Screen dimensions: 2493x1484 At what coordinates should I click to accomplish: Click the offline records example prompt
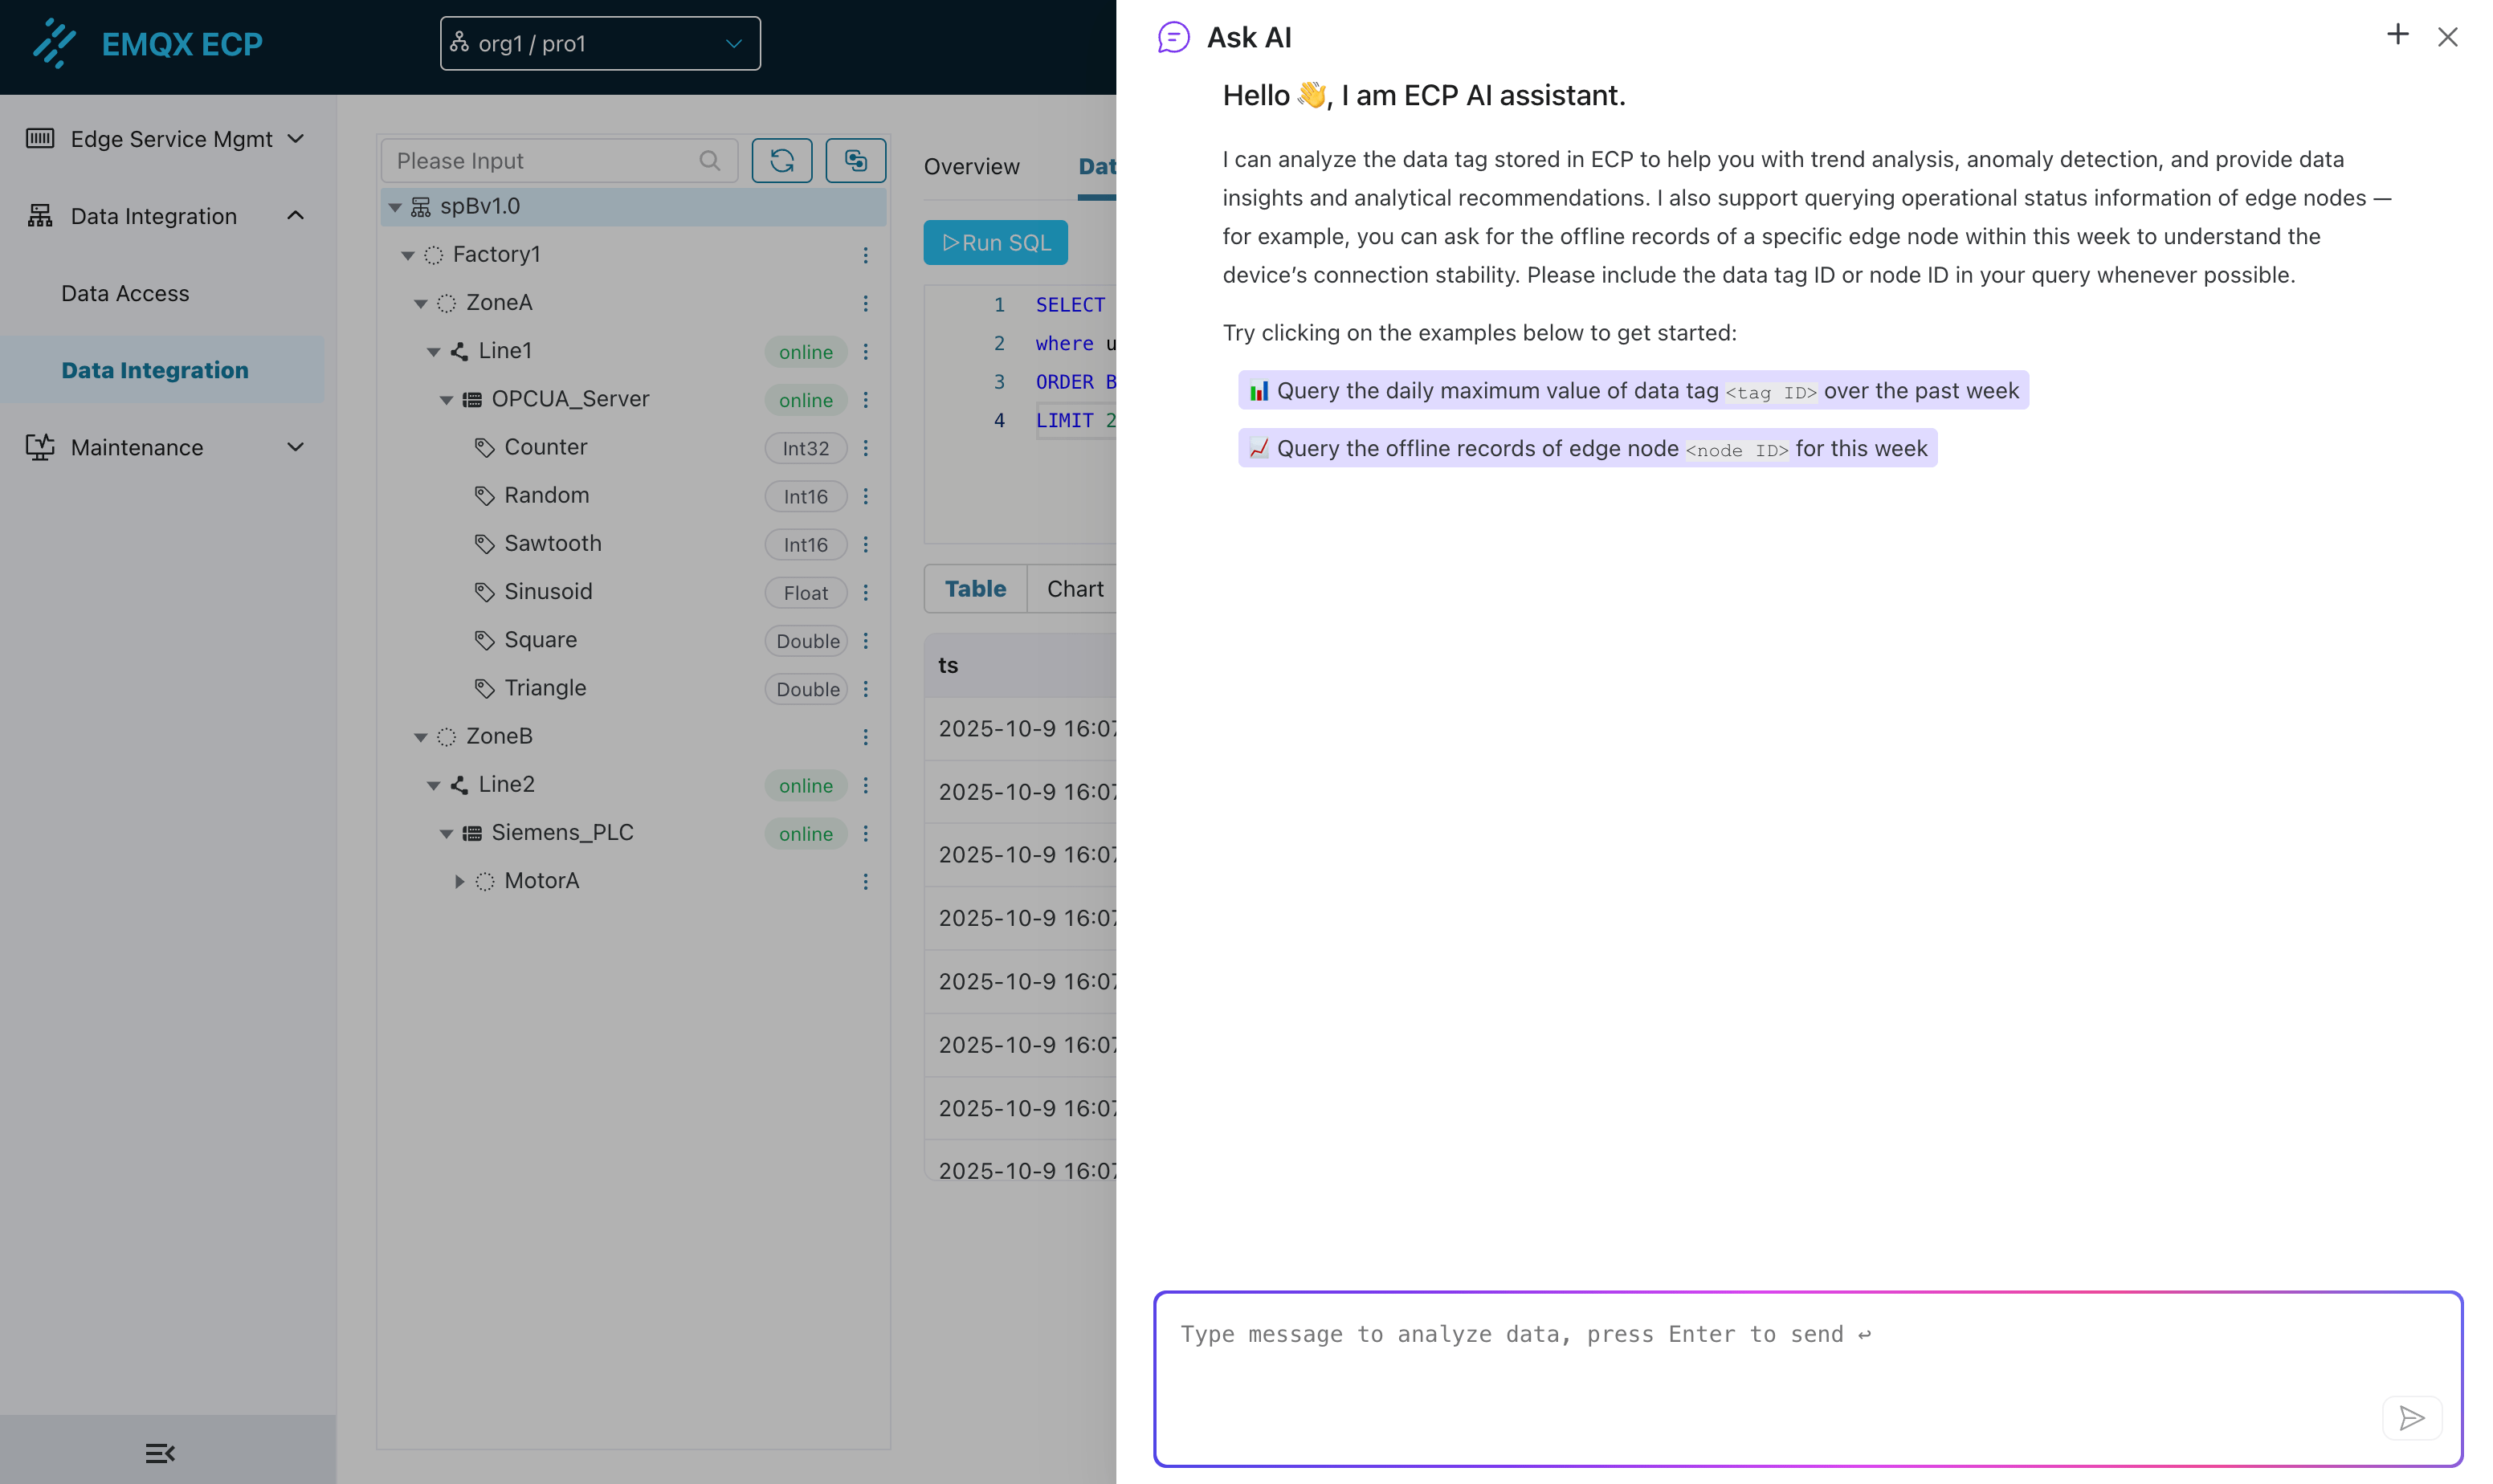[1587, 448]
